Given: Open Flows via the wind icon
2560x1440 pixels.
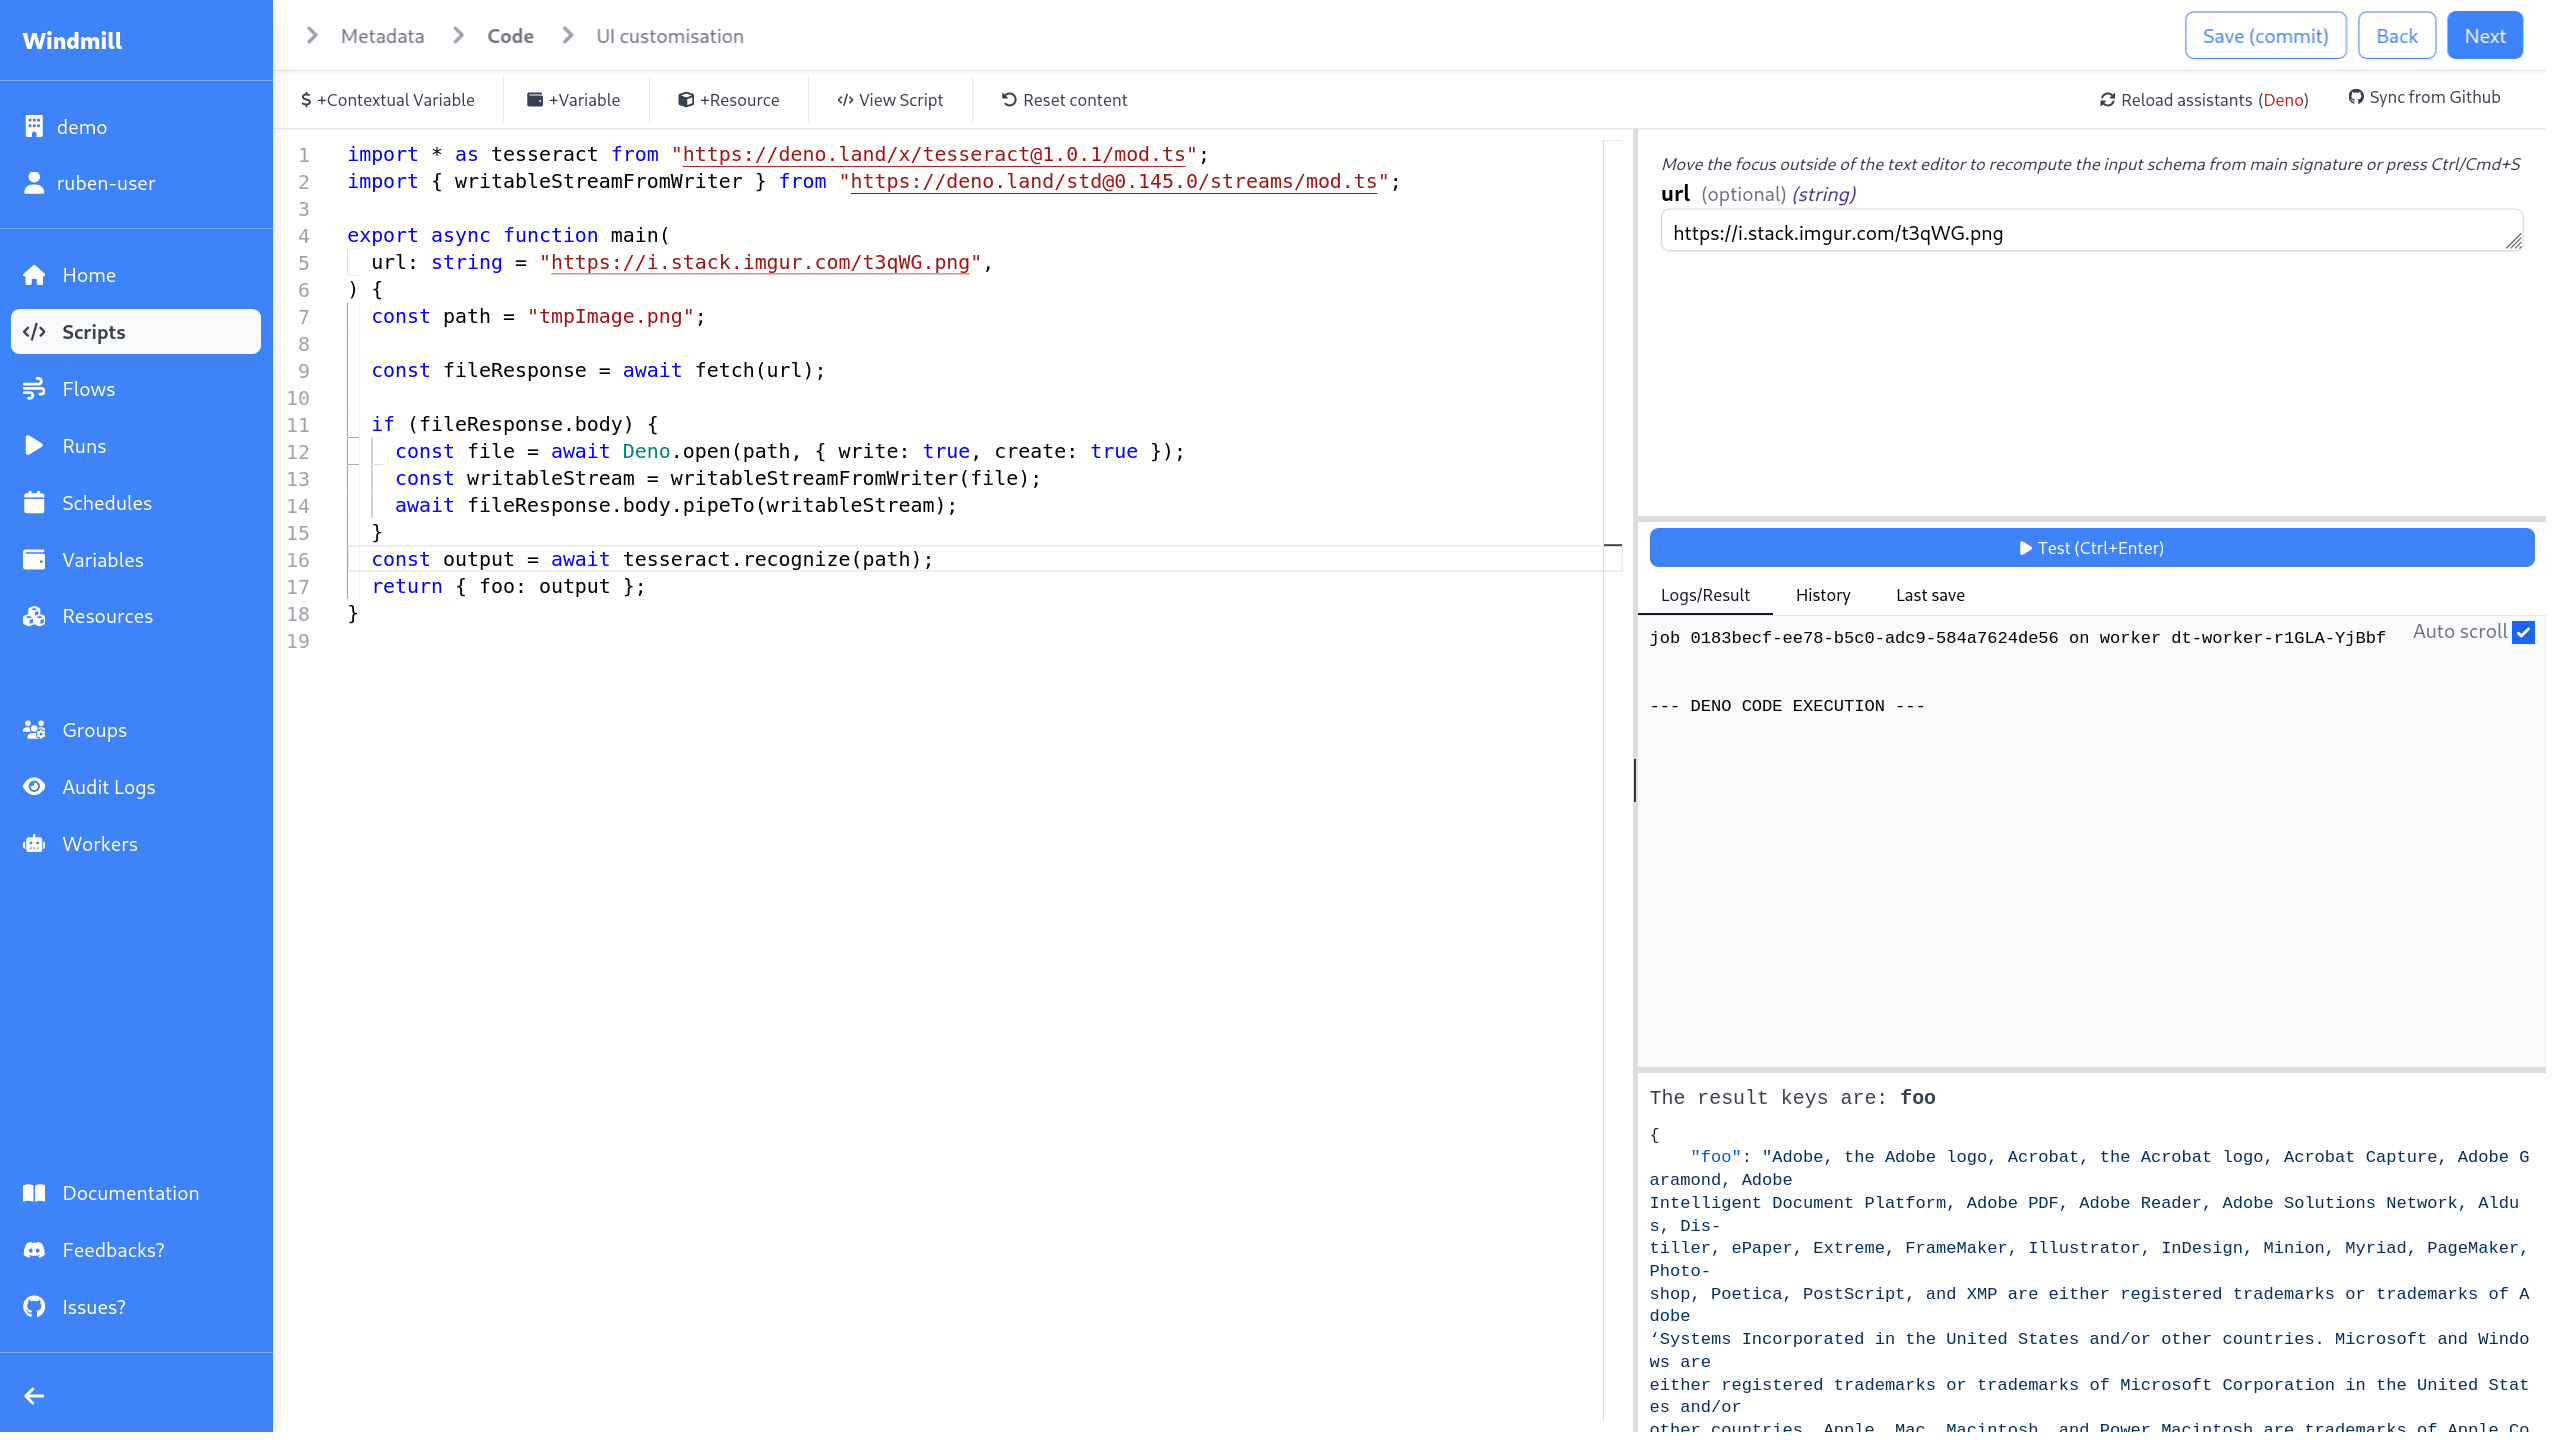Looking at the screenshot, I should pos(34,389).
